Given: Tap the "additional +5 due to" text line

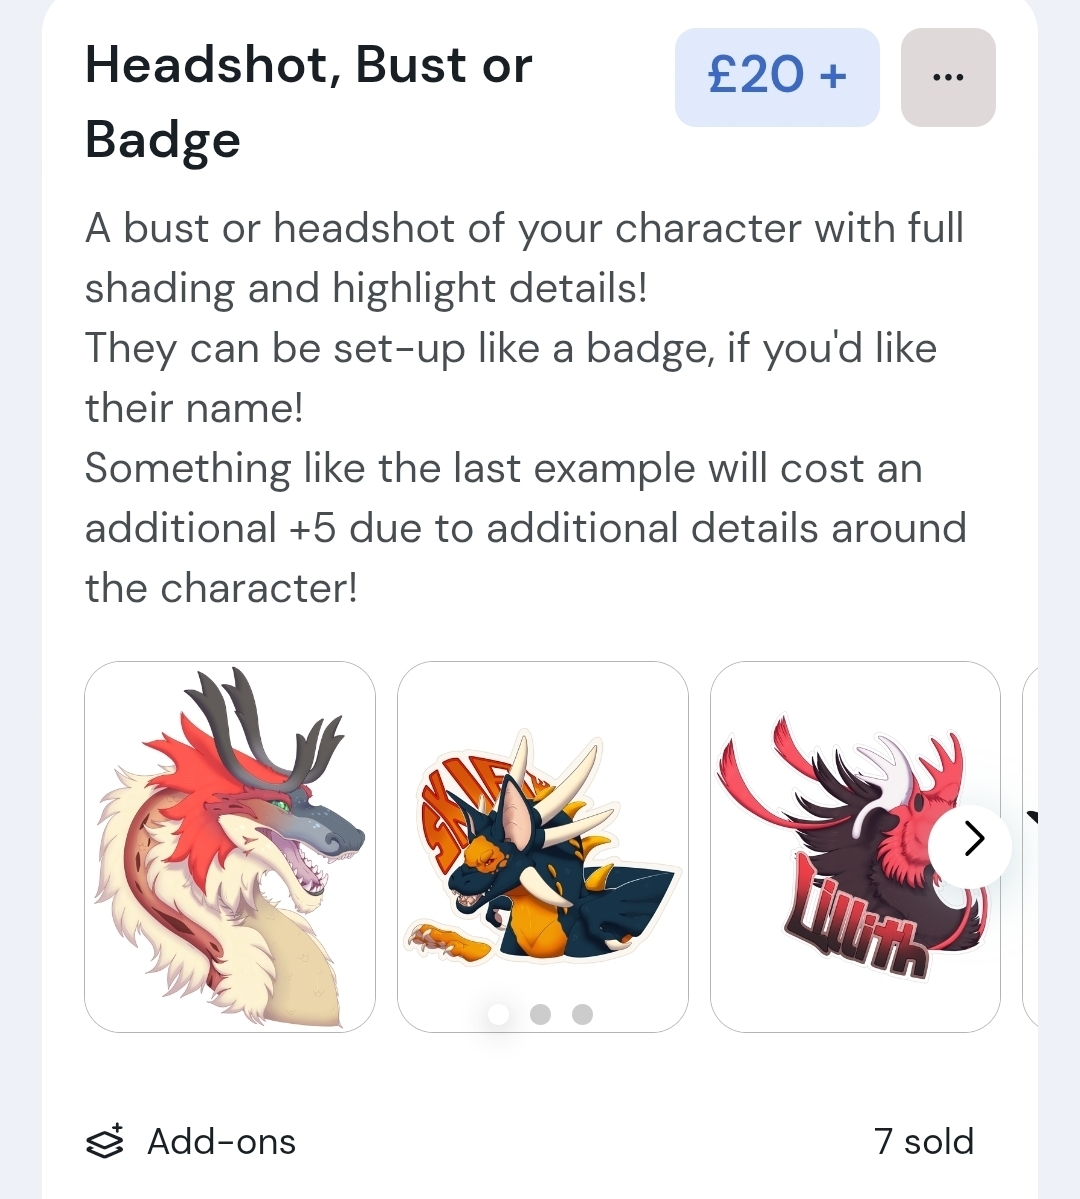Looking at the screenshot, I should pyautogui.click(x=525, y=528).
